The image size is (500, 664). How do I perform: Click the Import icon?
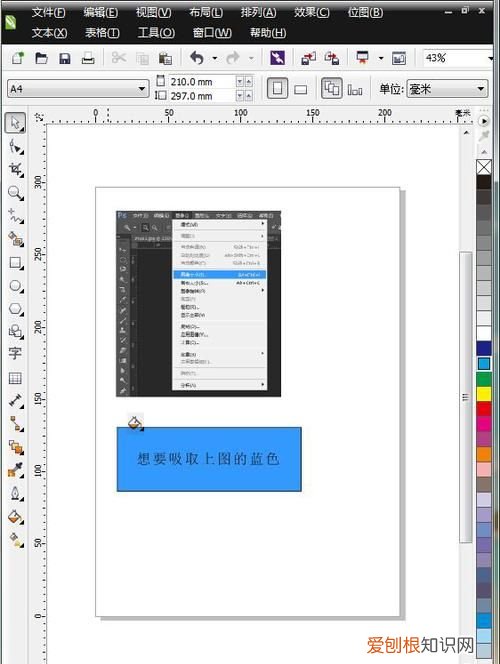point(309,58)
